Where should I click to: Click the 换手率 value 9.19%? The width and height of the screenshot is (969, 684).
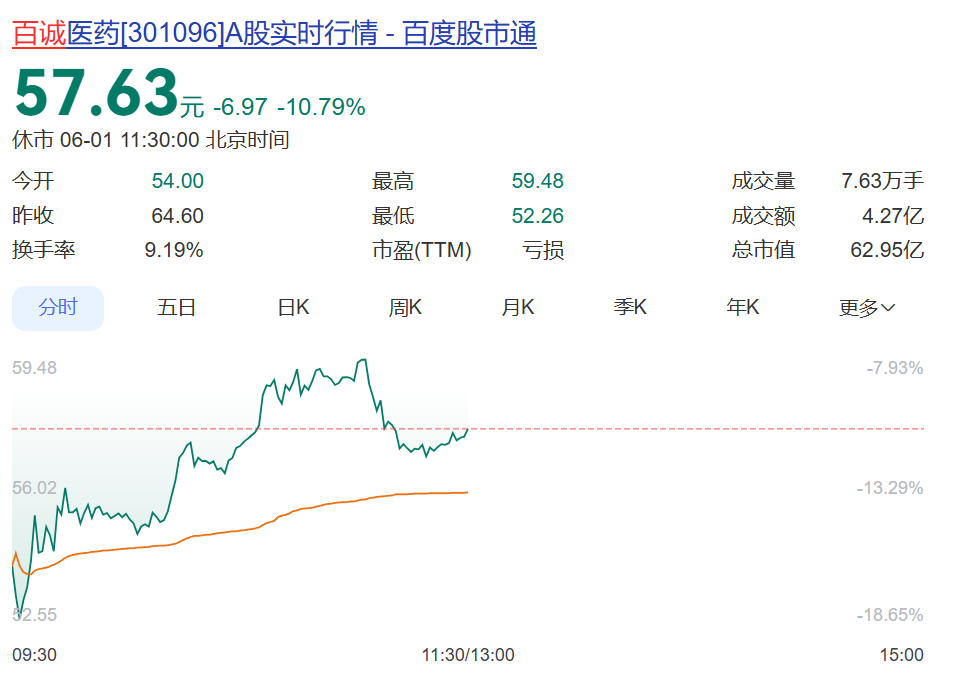[x=174, y=250]
